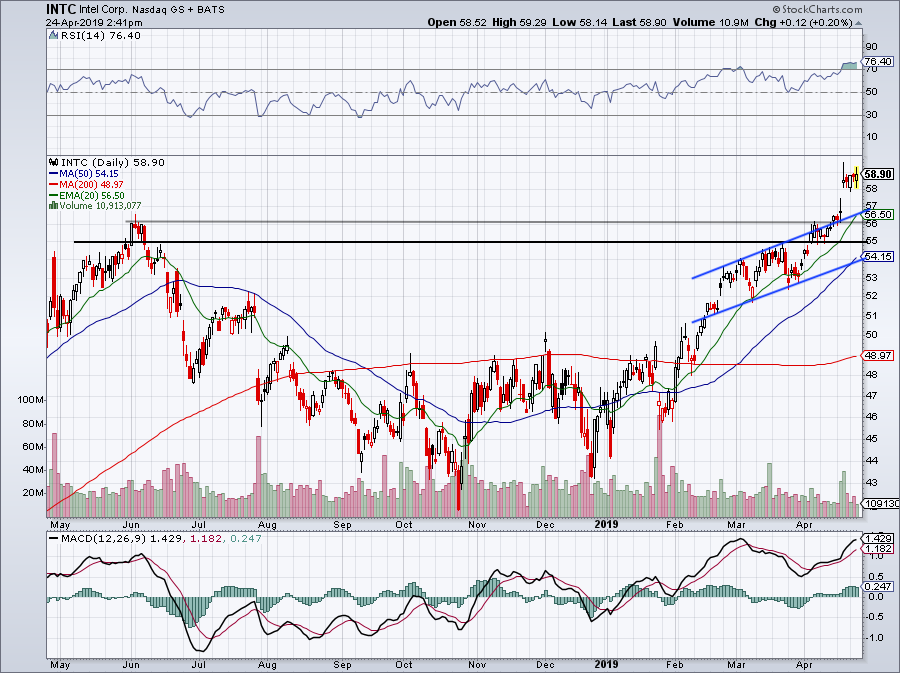Click the candlestick icon before INTC (Daily)
This screenshot has width=900, height=673.
(x=54, y=162)
